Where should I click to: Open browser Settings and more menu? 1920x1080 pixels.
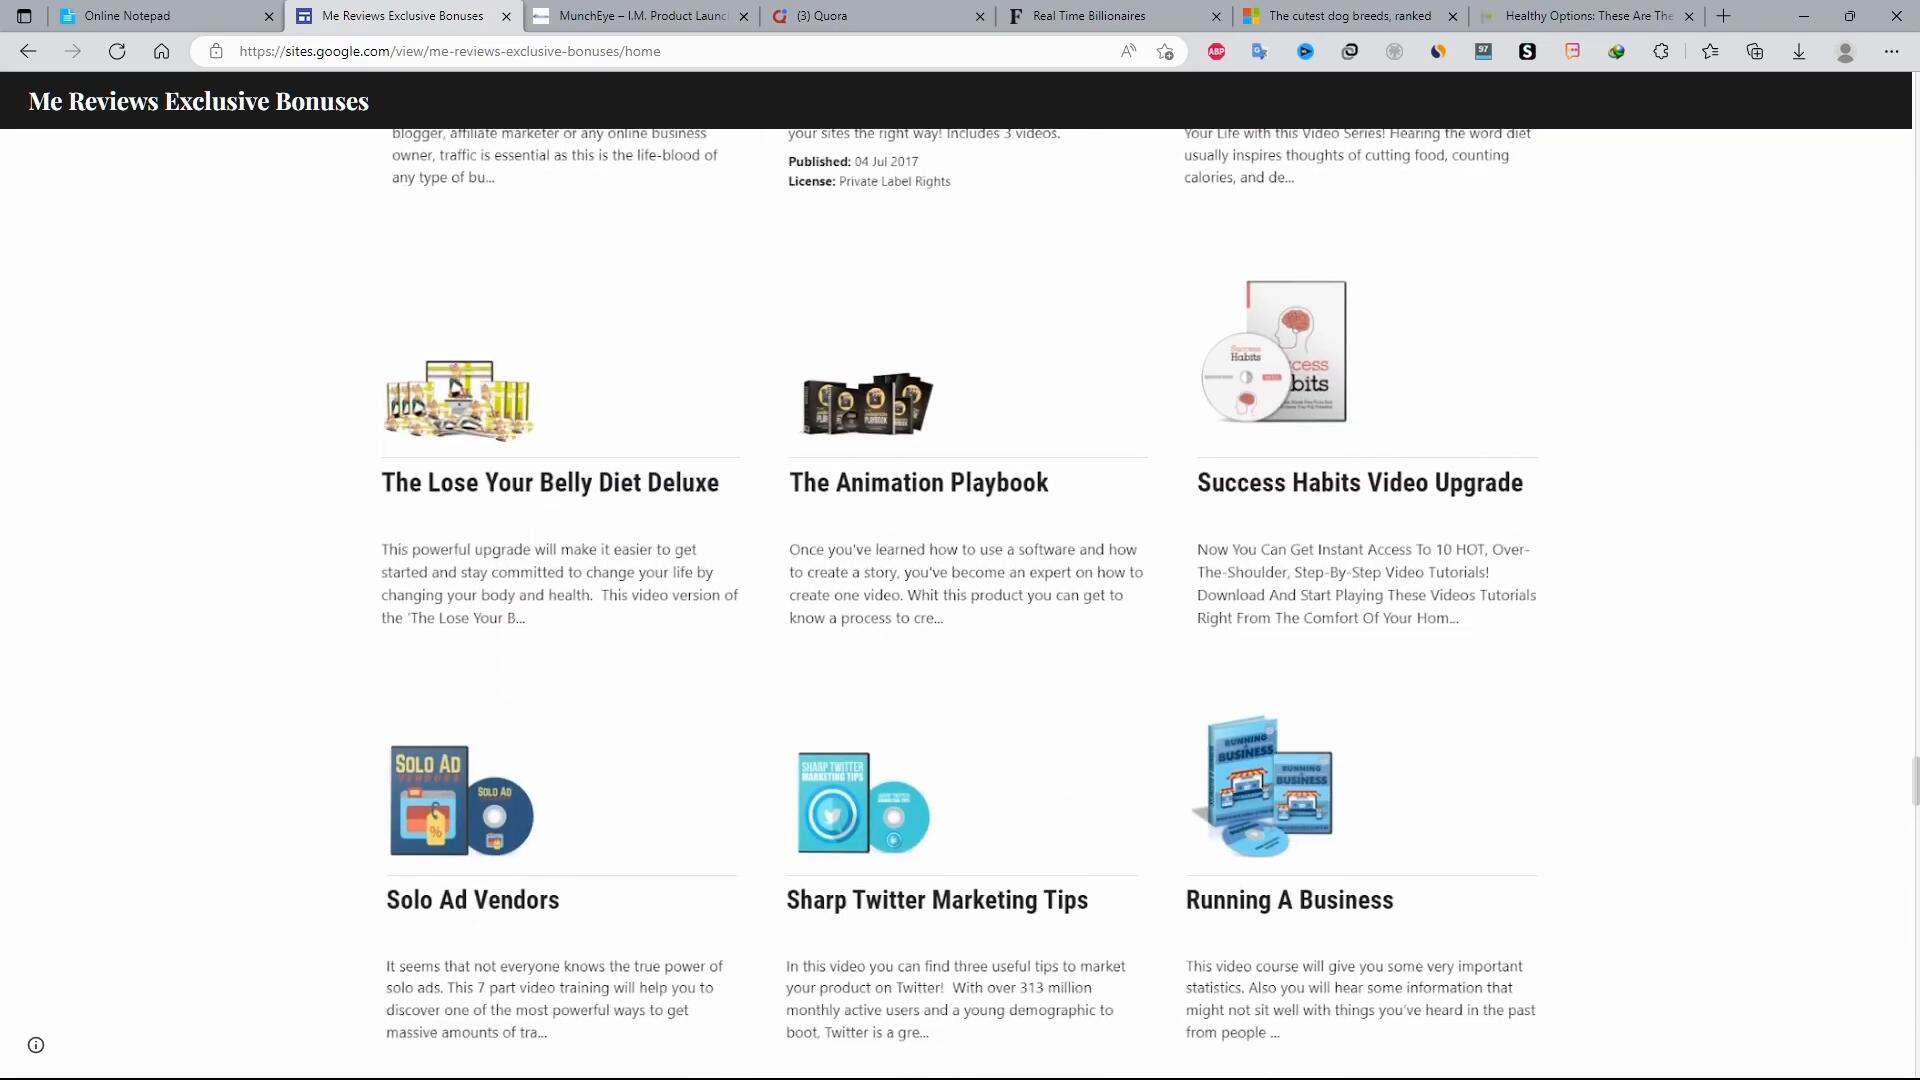tap(1891, 51)
